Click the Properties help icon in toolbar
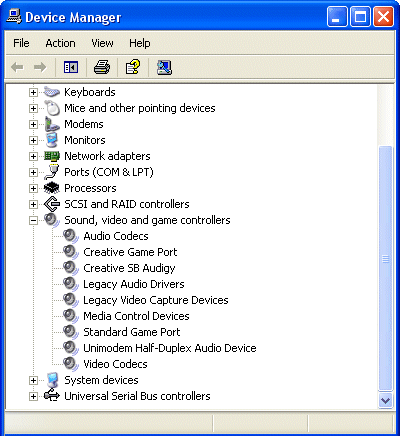Viewport: 400px width, 436px height. coord(133,67)
